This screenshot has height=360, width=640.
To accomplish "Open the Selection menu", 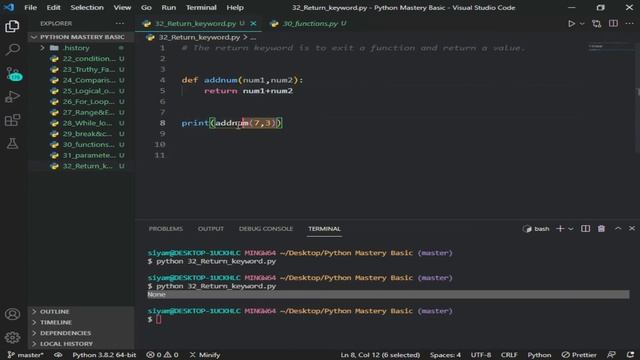I will (x=87, y=8).
